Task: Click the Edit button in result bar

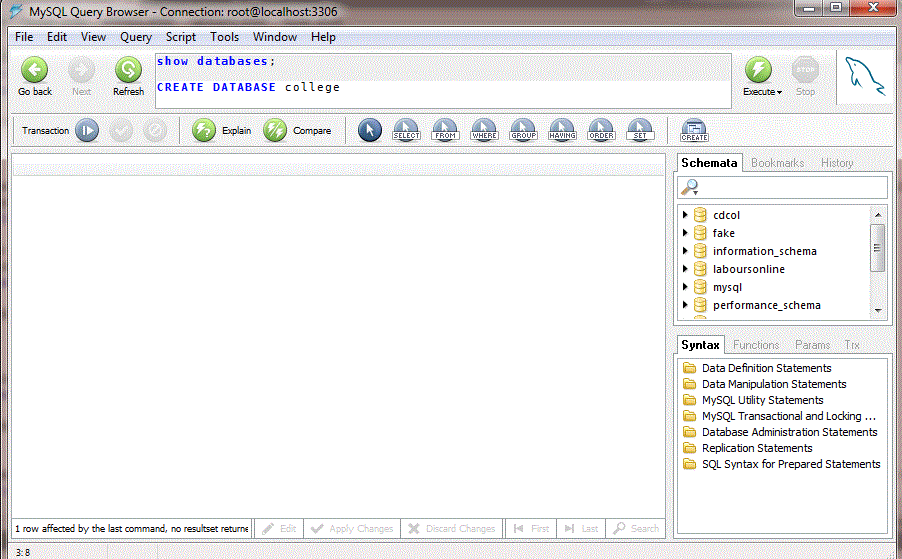Action: 279,529
